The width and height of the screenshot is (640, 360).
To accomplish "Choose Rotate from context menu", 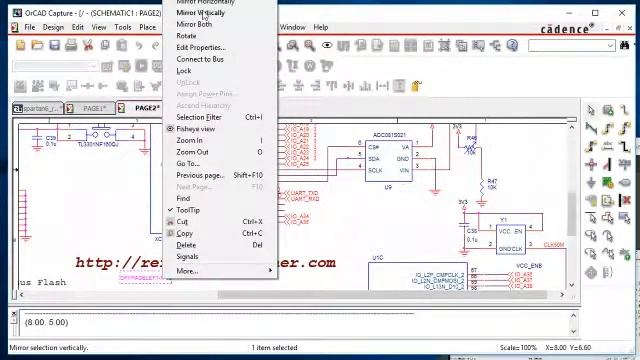I will click(186, 36).
